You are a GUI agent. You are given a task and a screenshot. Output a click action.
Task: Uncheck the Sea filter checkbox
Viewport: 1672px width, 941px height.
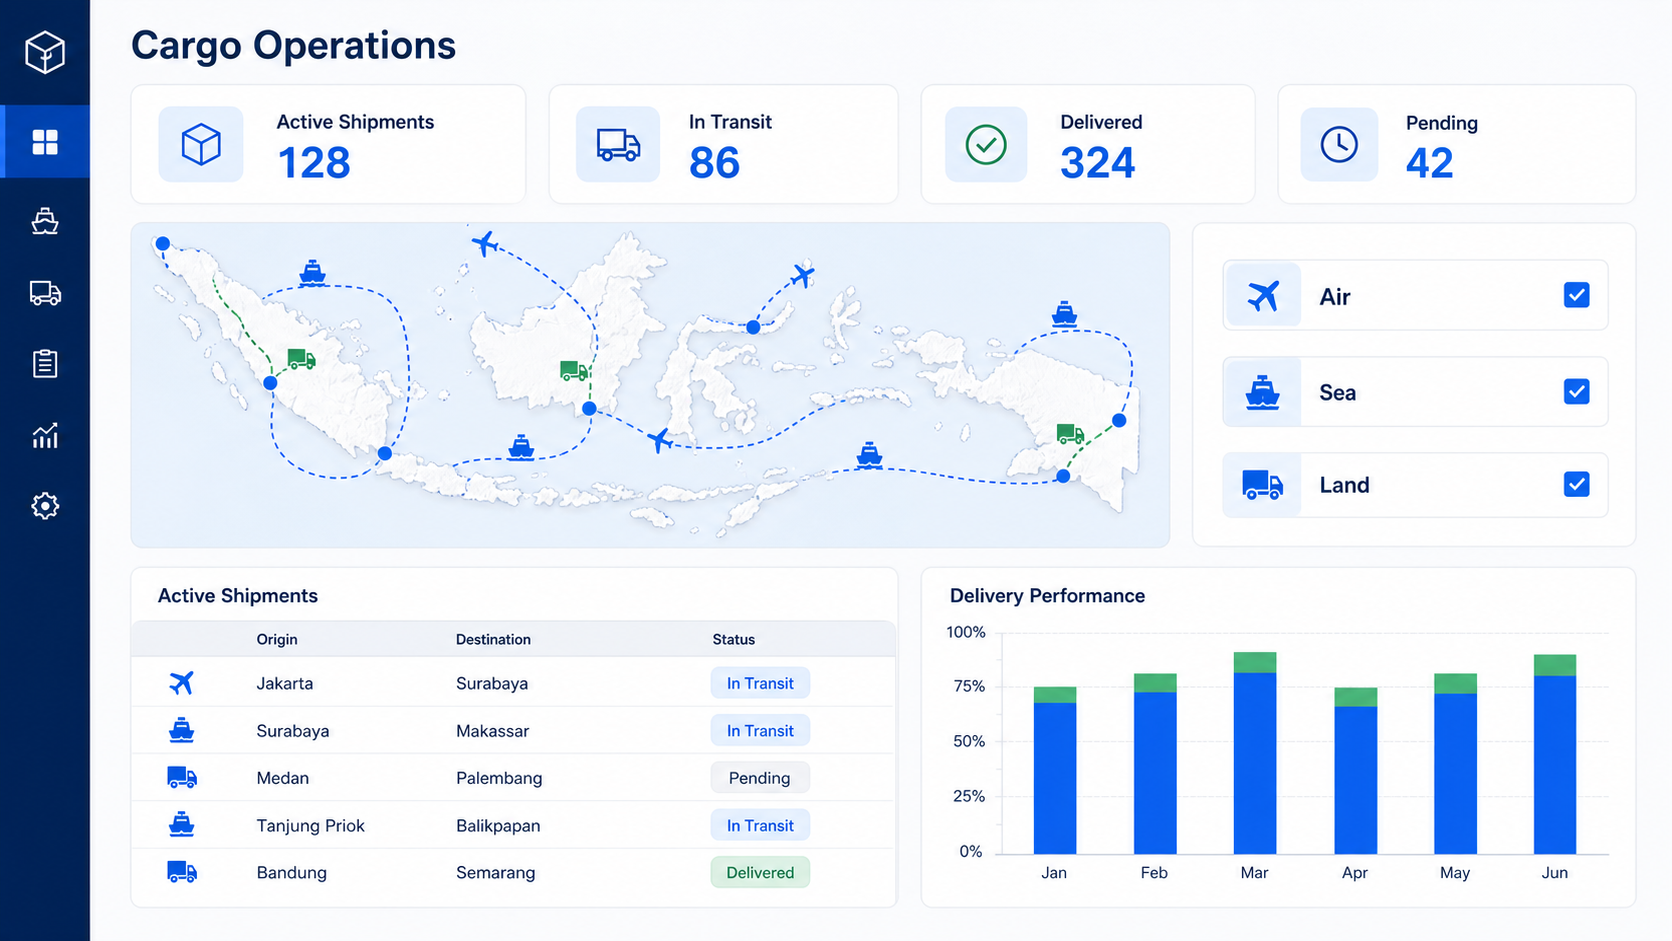(1577, 391)
